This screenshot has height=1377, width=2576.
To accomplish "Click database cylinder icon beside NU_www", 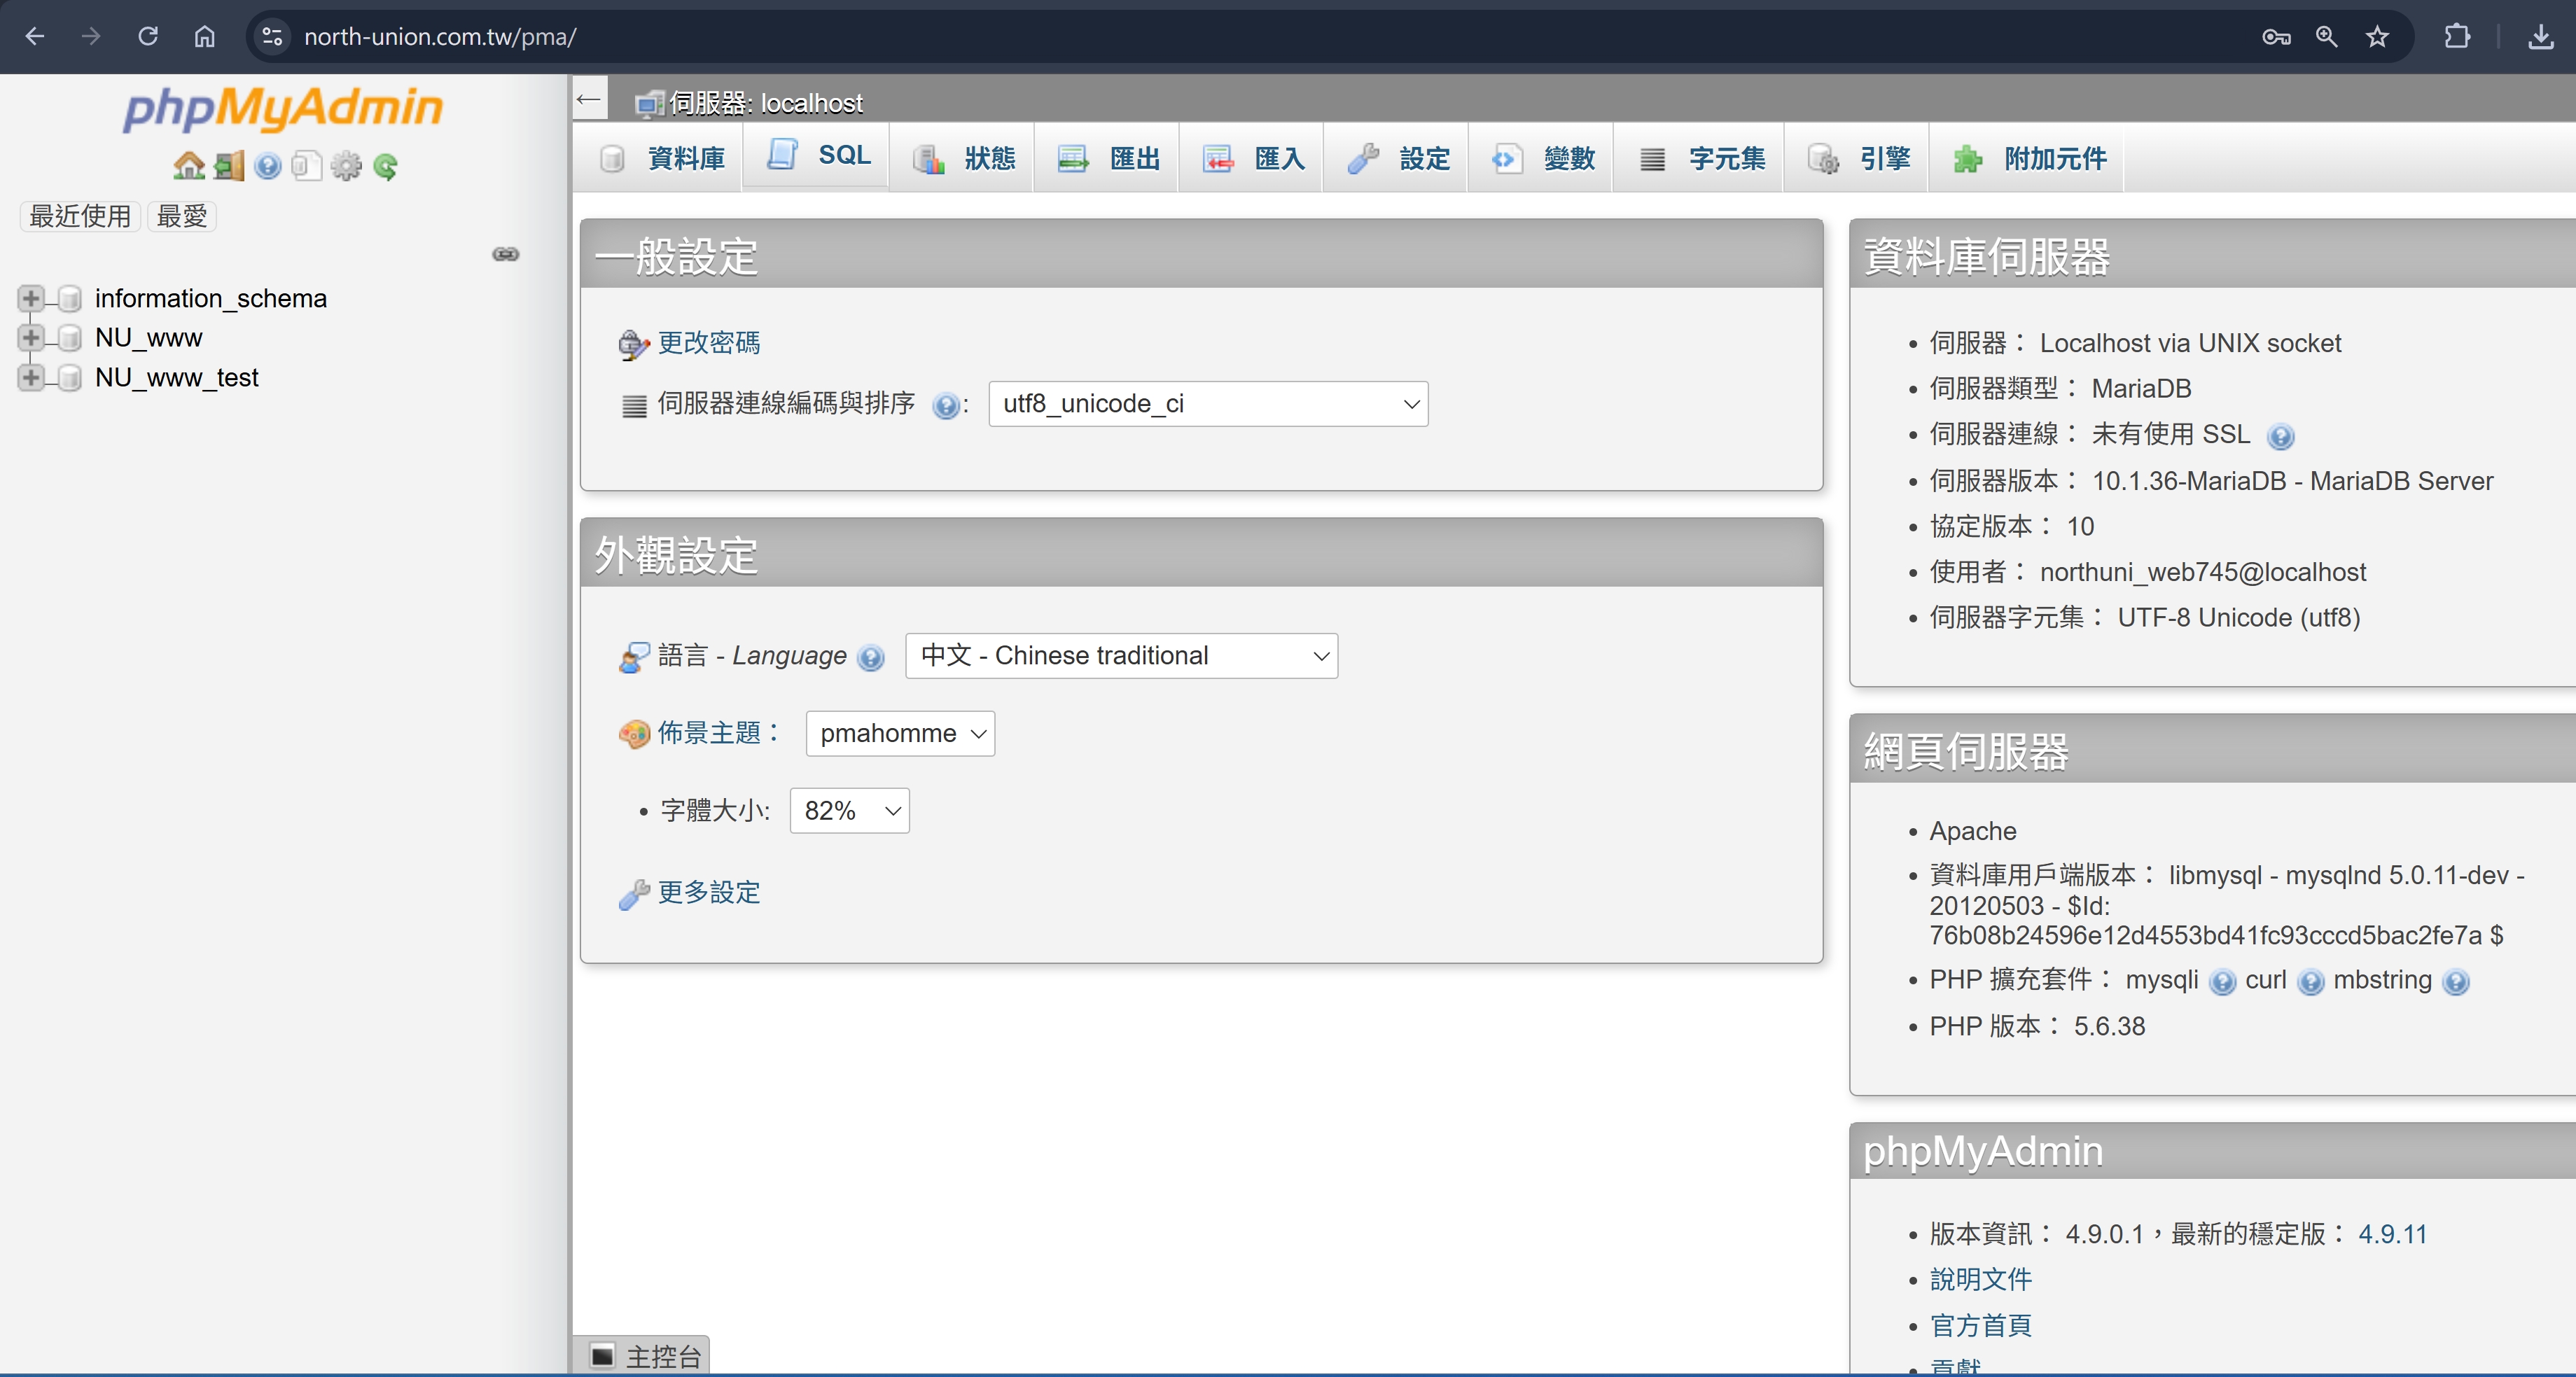I will [70, 338].
